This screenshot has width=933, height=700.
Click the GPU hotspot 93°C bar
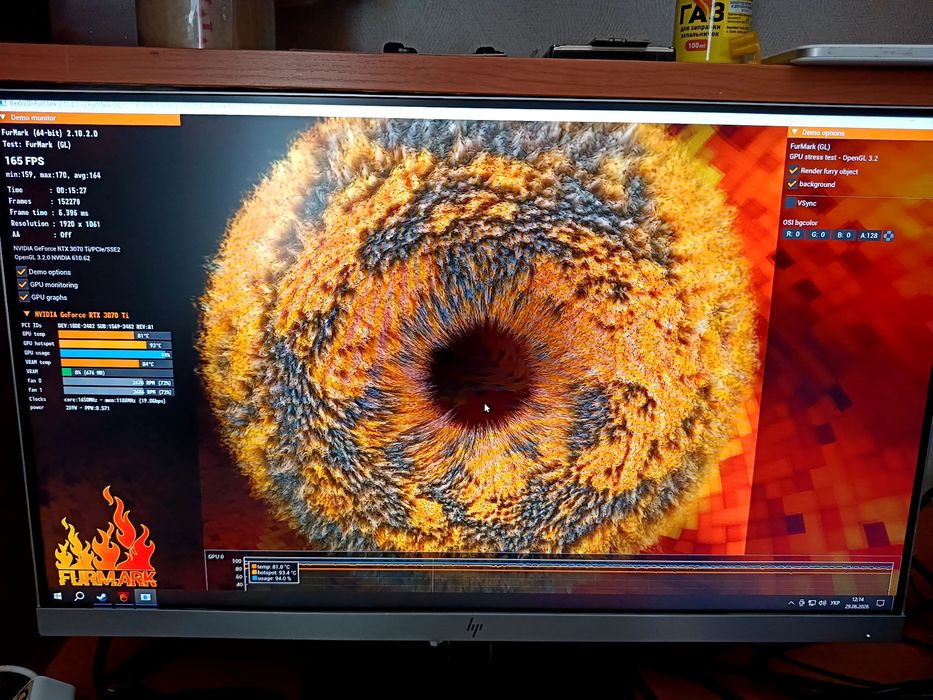[115, 344]
